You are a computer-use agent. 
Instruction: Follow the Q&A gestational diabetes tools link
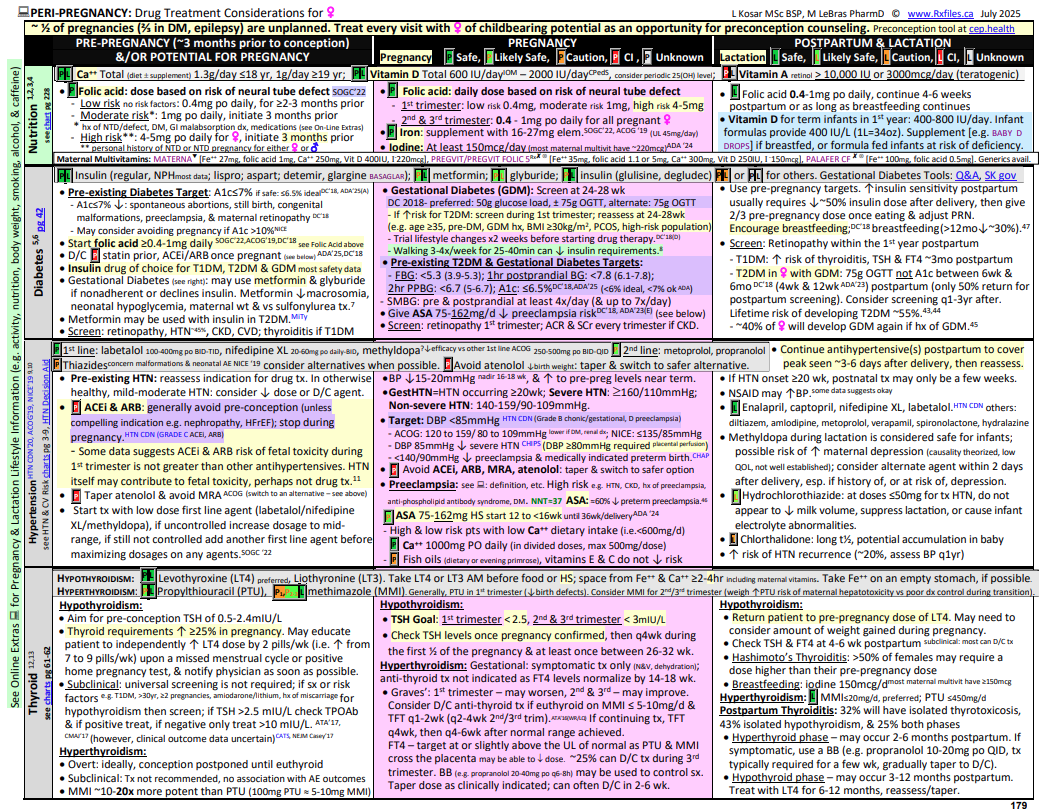pyautogui.click(x=966, y=175)
